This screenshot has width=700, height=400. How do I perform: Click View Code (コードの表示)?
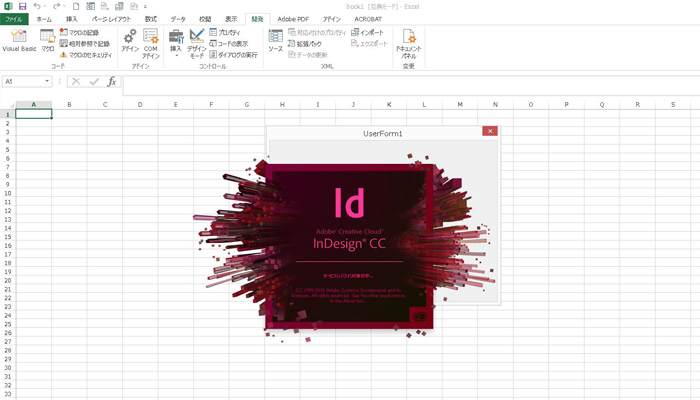[229, 44]
